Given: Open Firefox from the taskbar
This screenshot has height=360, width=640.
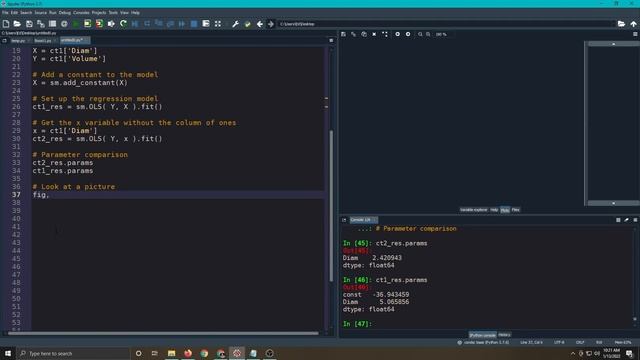Looking at the screenshot, I should pyautogui.click(x=188, y=353).
